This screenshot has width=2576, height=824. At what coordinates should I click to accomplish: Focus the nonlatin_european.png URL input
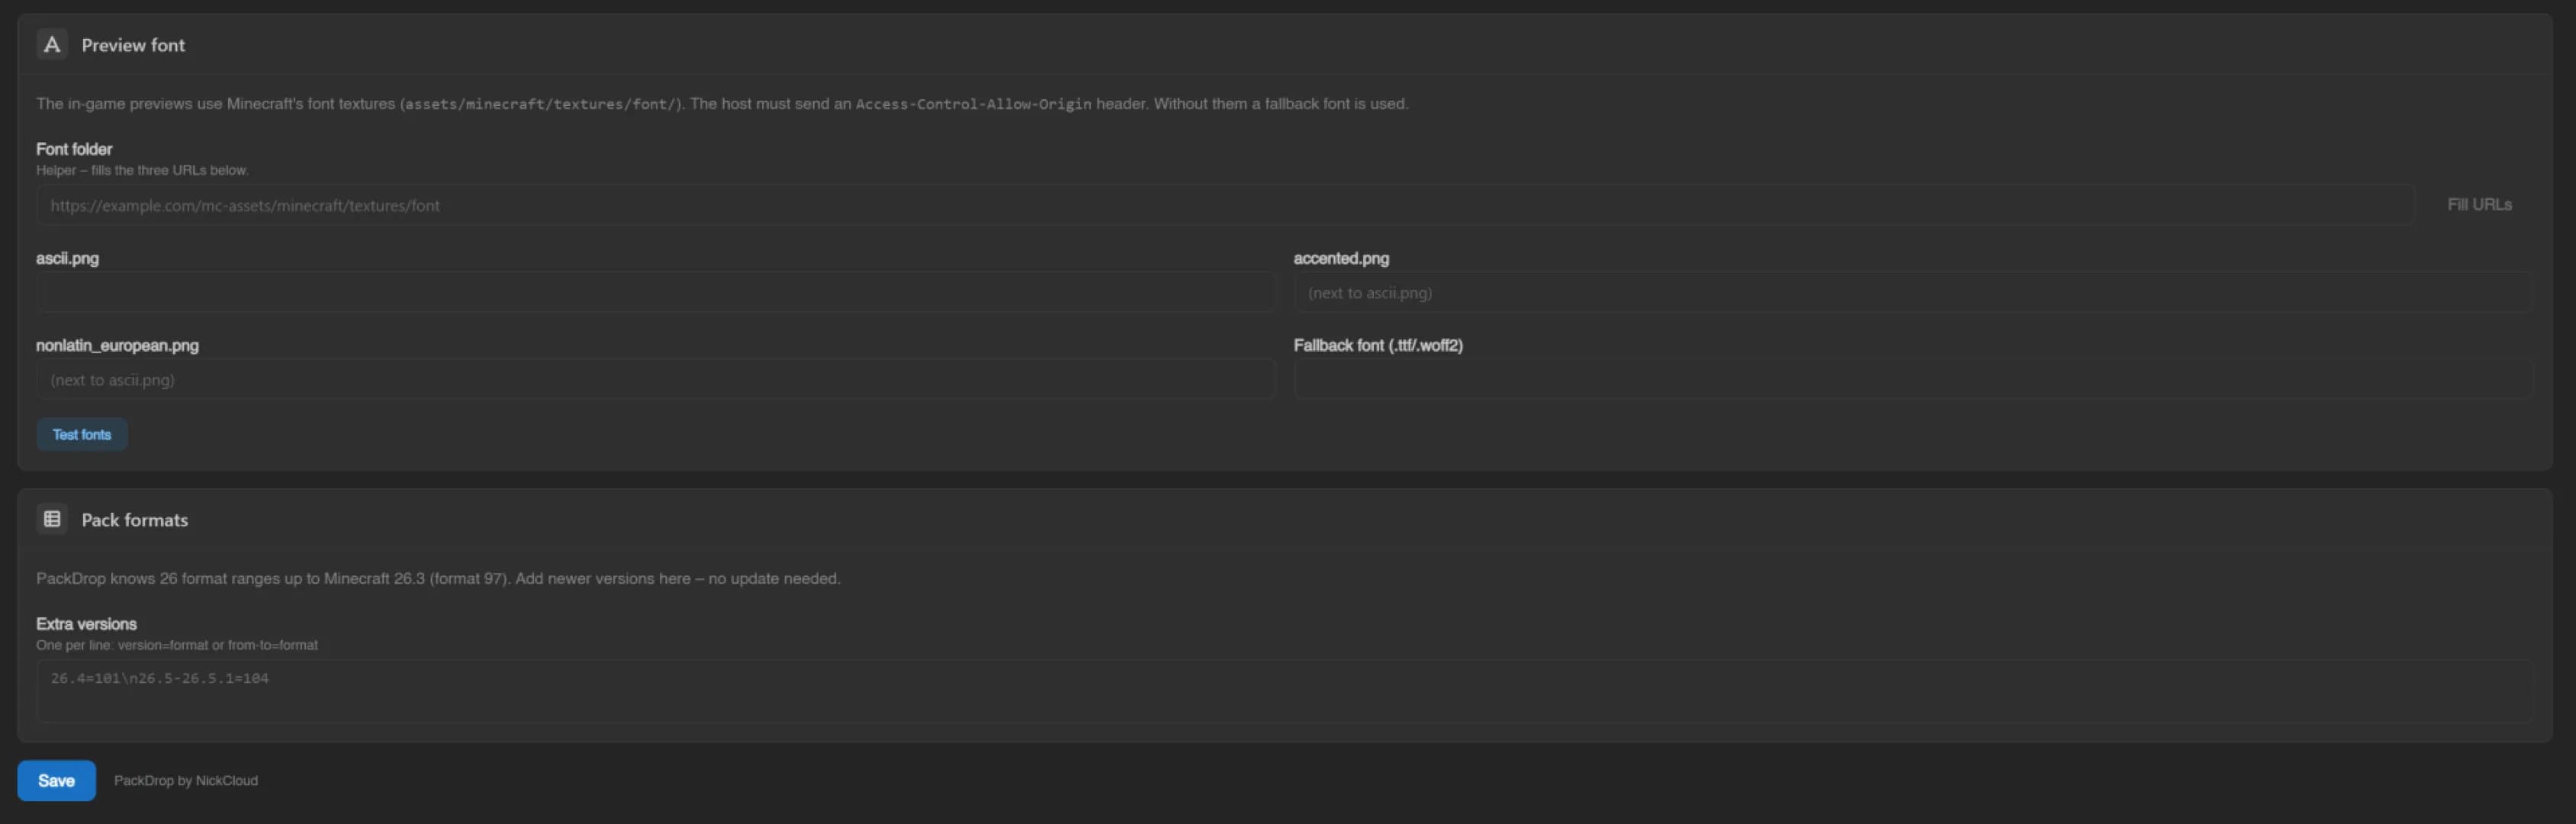pos(656,380)
